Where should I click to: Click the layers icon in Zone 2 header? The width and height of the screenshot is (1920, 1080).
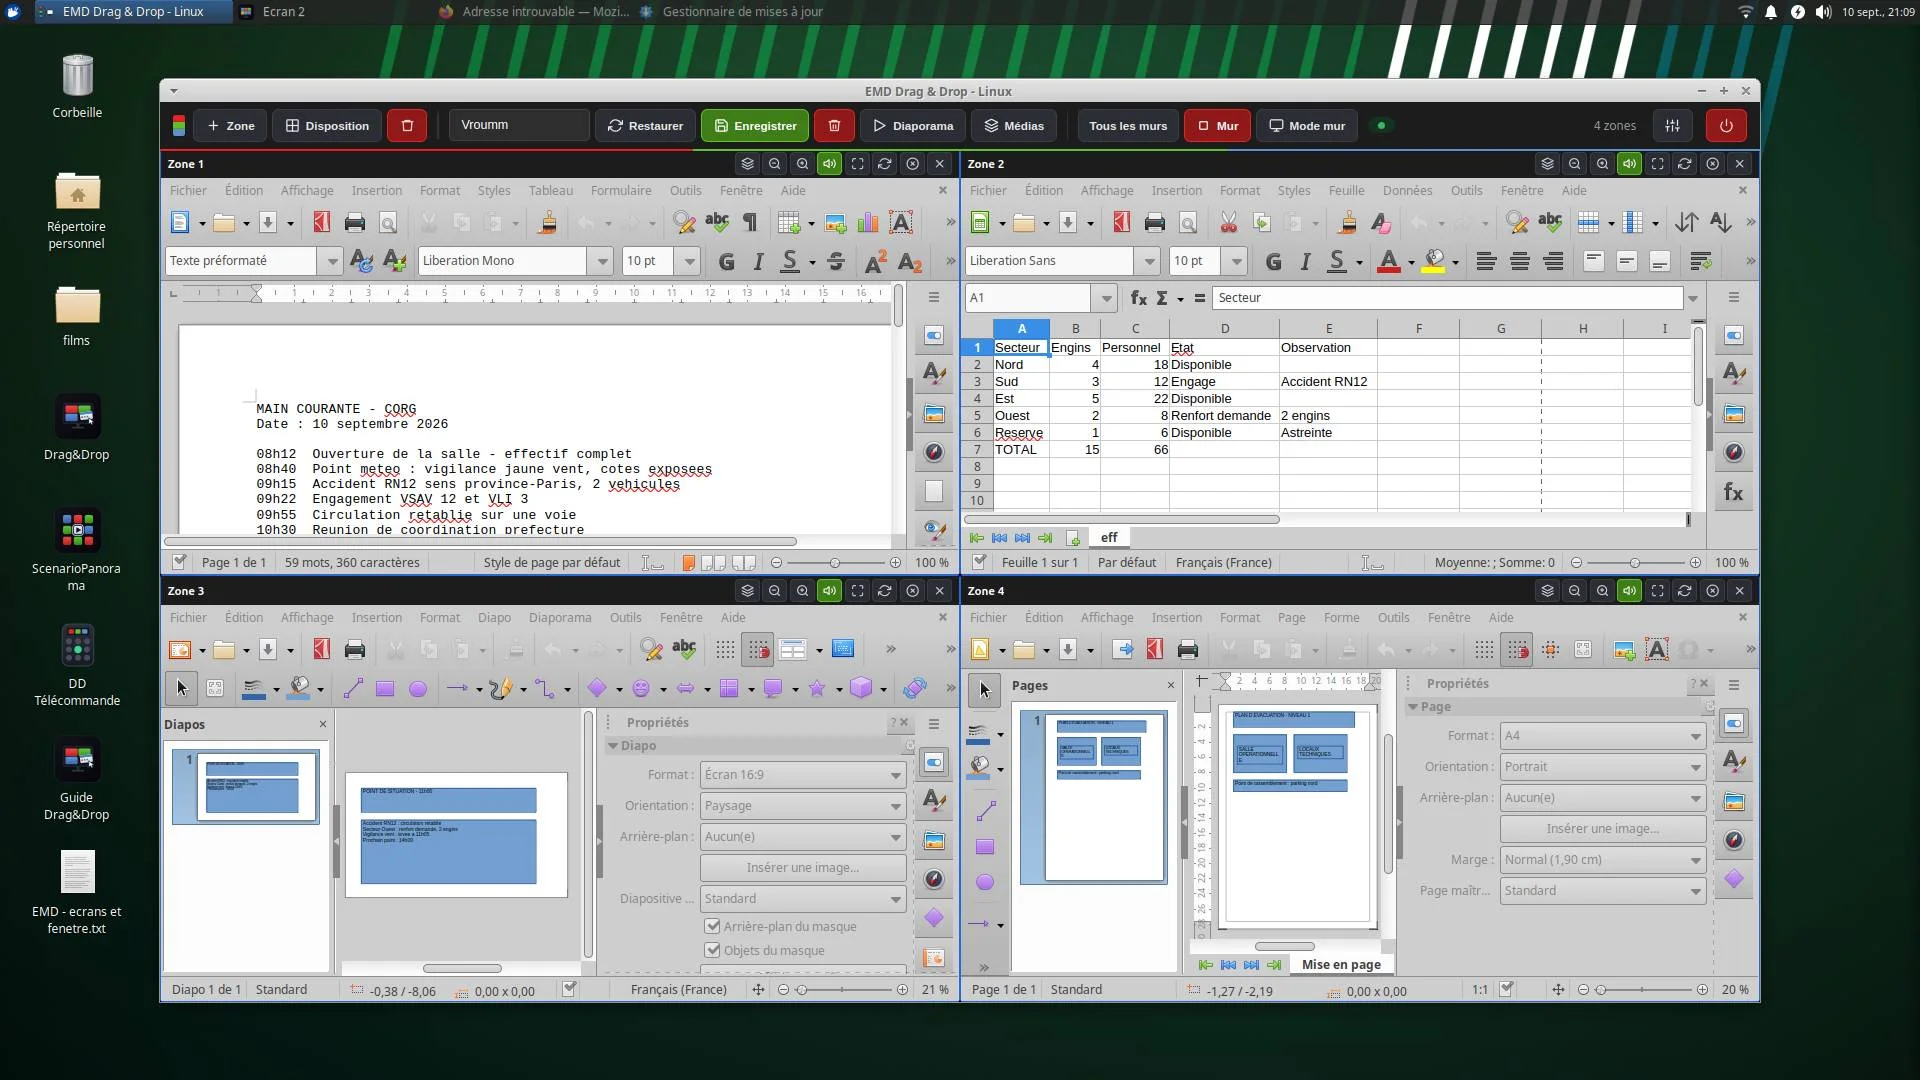(1547, 164)
